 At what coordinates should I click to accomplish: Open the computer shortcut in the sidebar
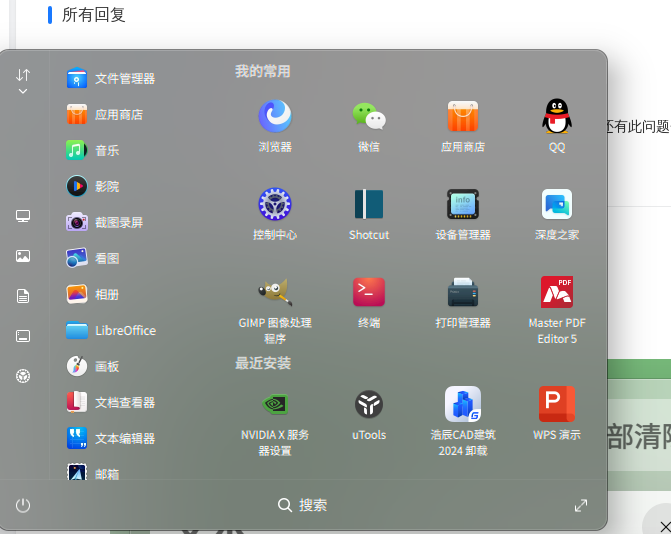point(23,216)
